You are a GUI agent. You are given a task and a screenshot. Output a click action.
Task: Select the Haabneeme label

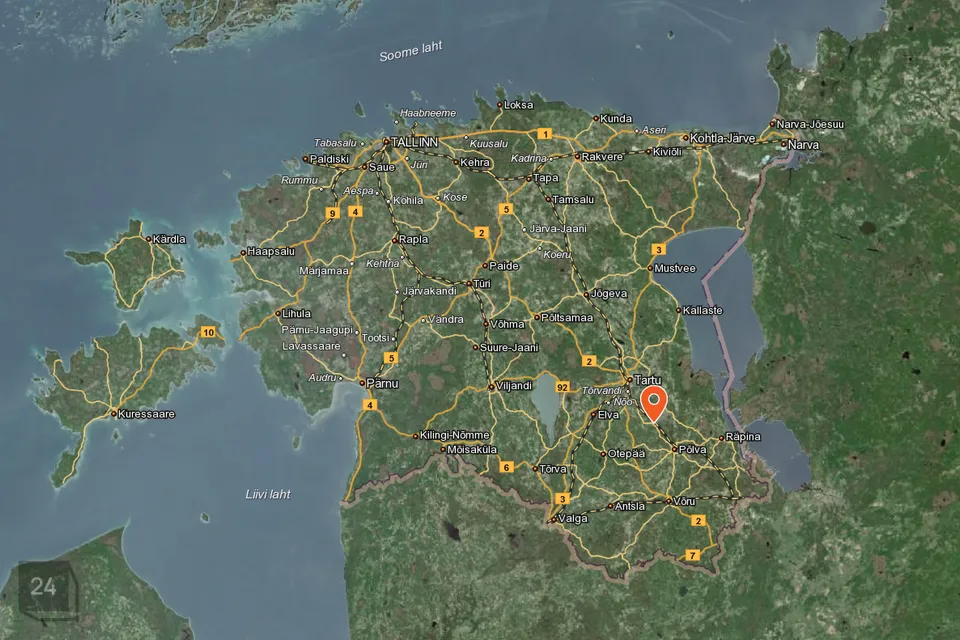[x=428, y=113]
